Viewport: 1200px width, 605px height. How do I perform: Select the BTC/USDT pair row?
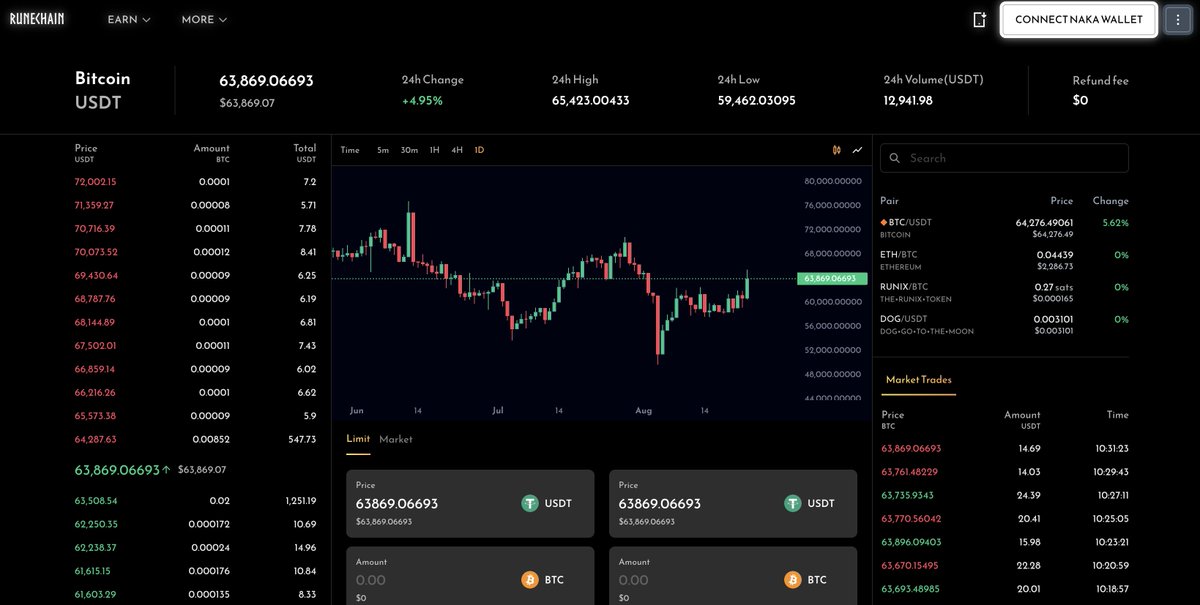(1004, 227)
